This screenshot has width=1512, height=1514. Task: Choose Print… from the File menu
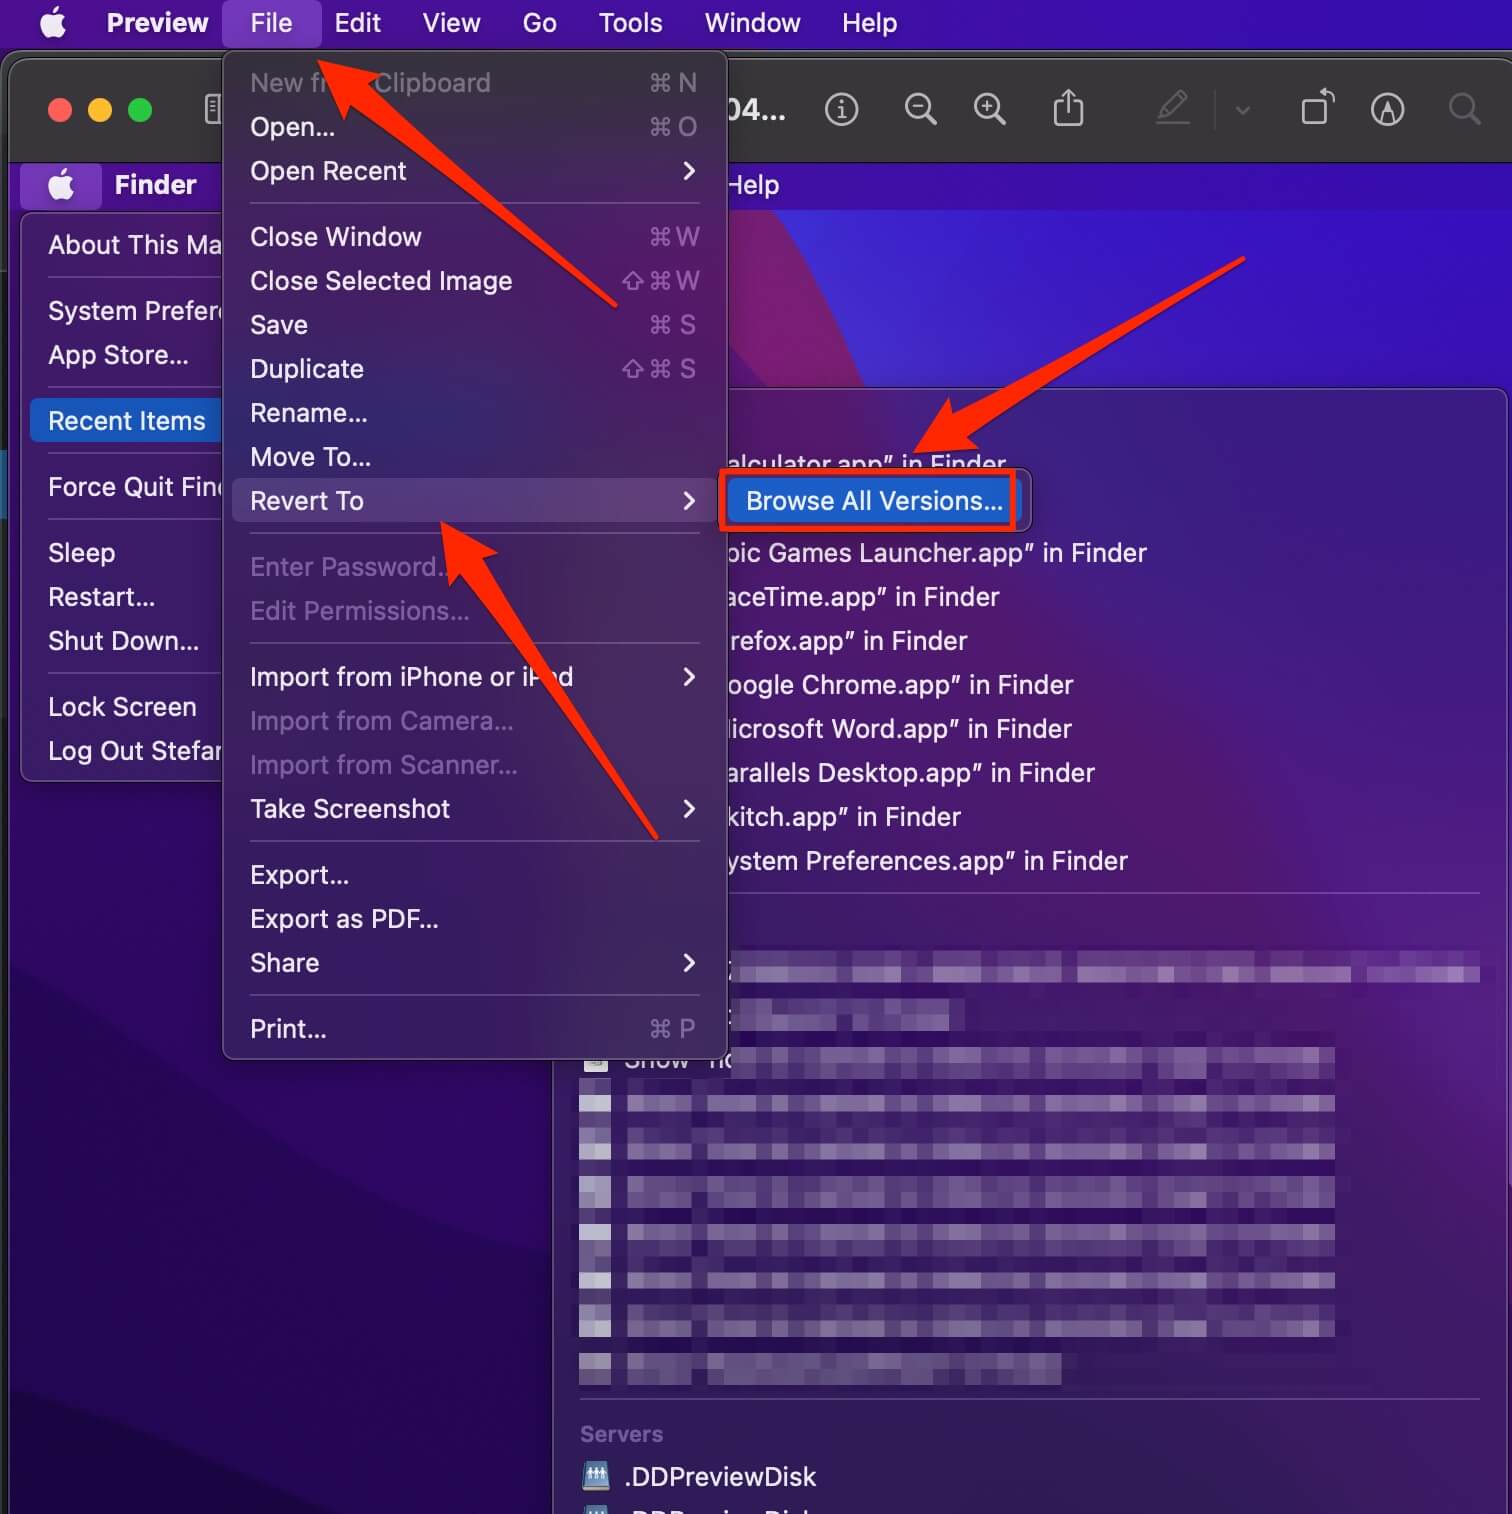click(x=474, y=1029)
